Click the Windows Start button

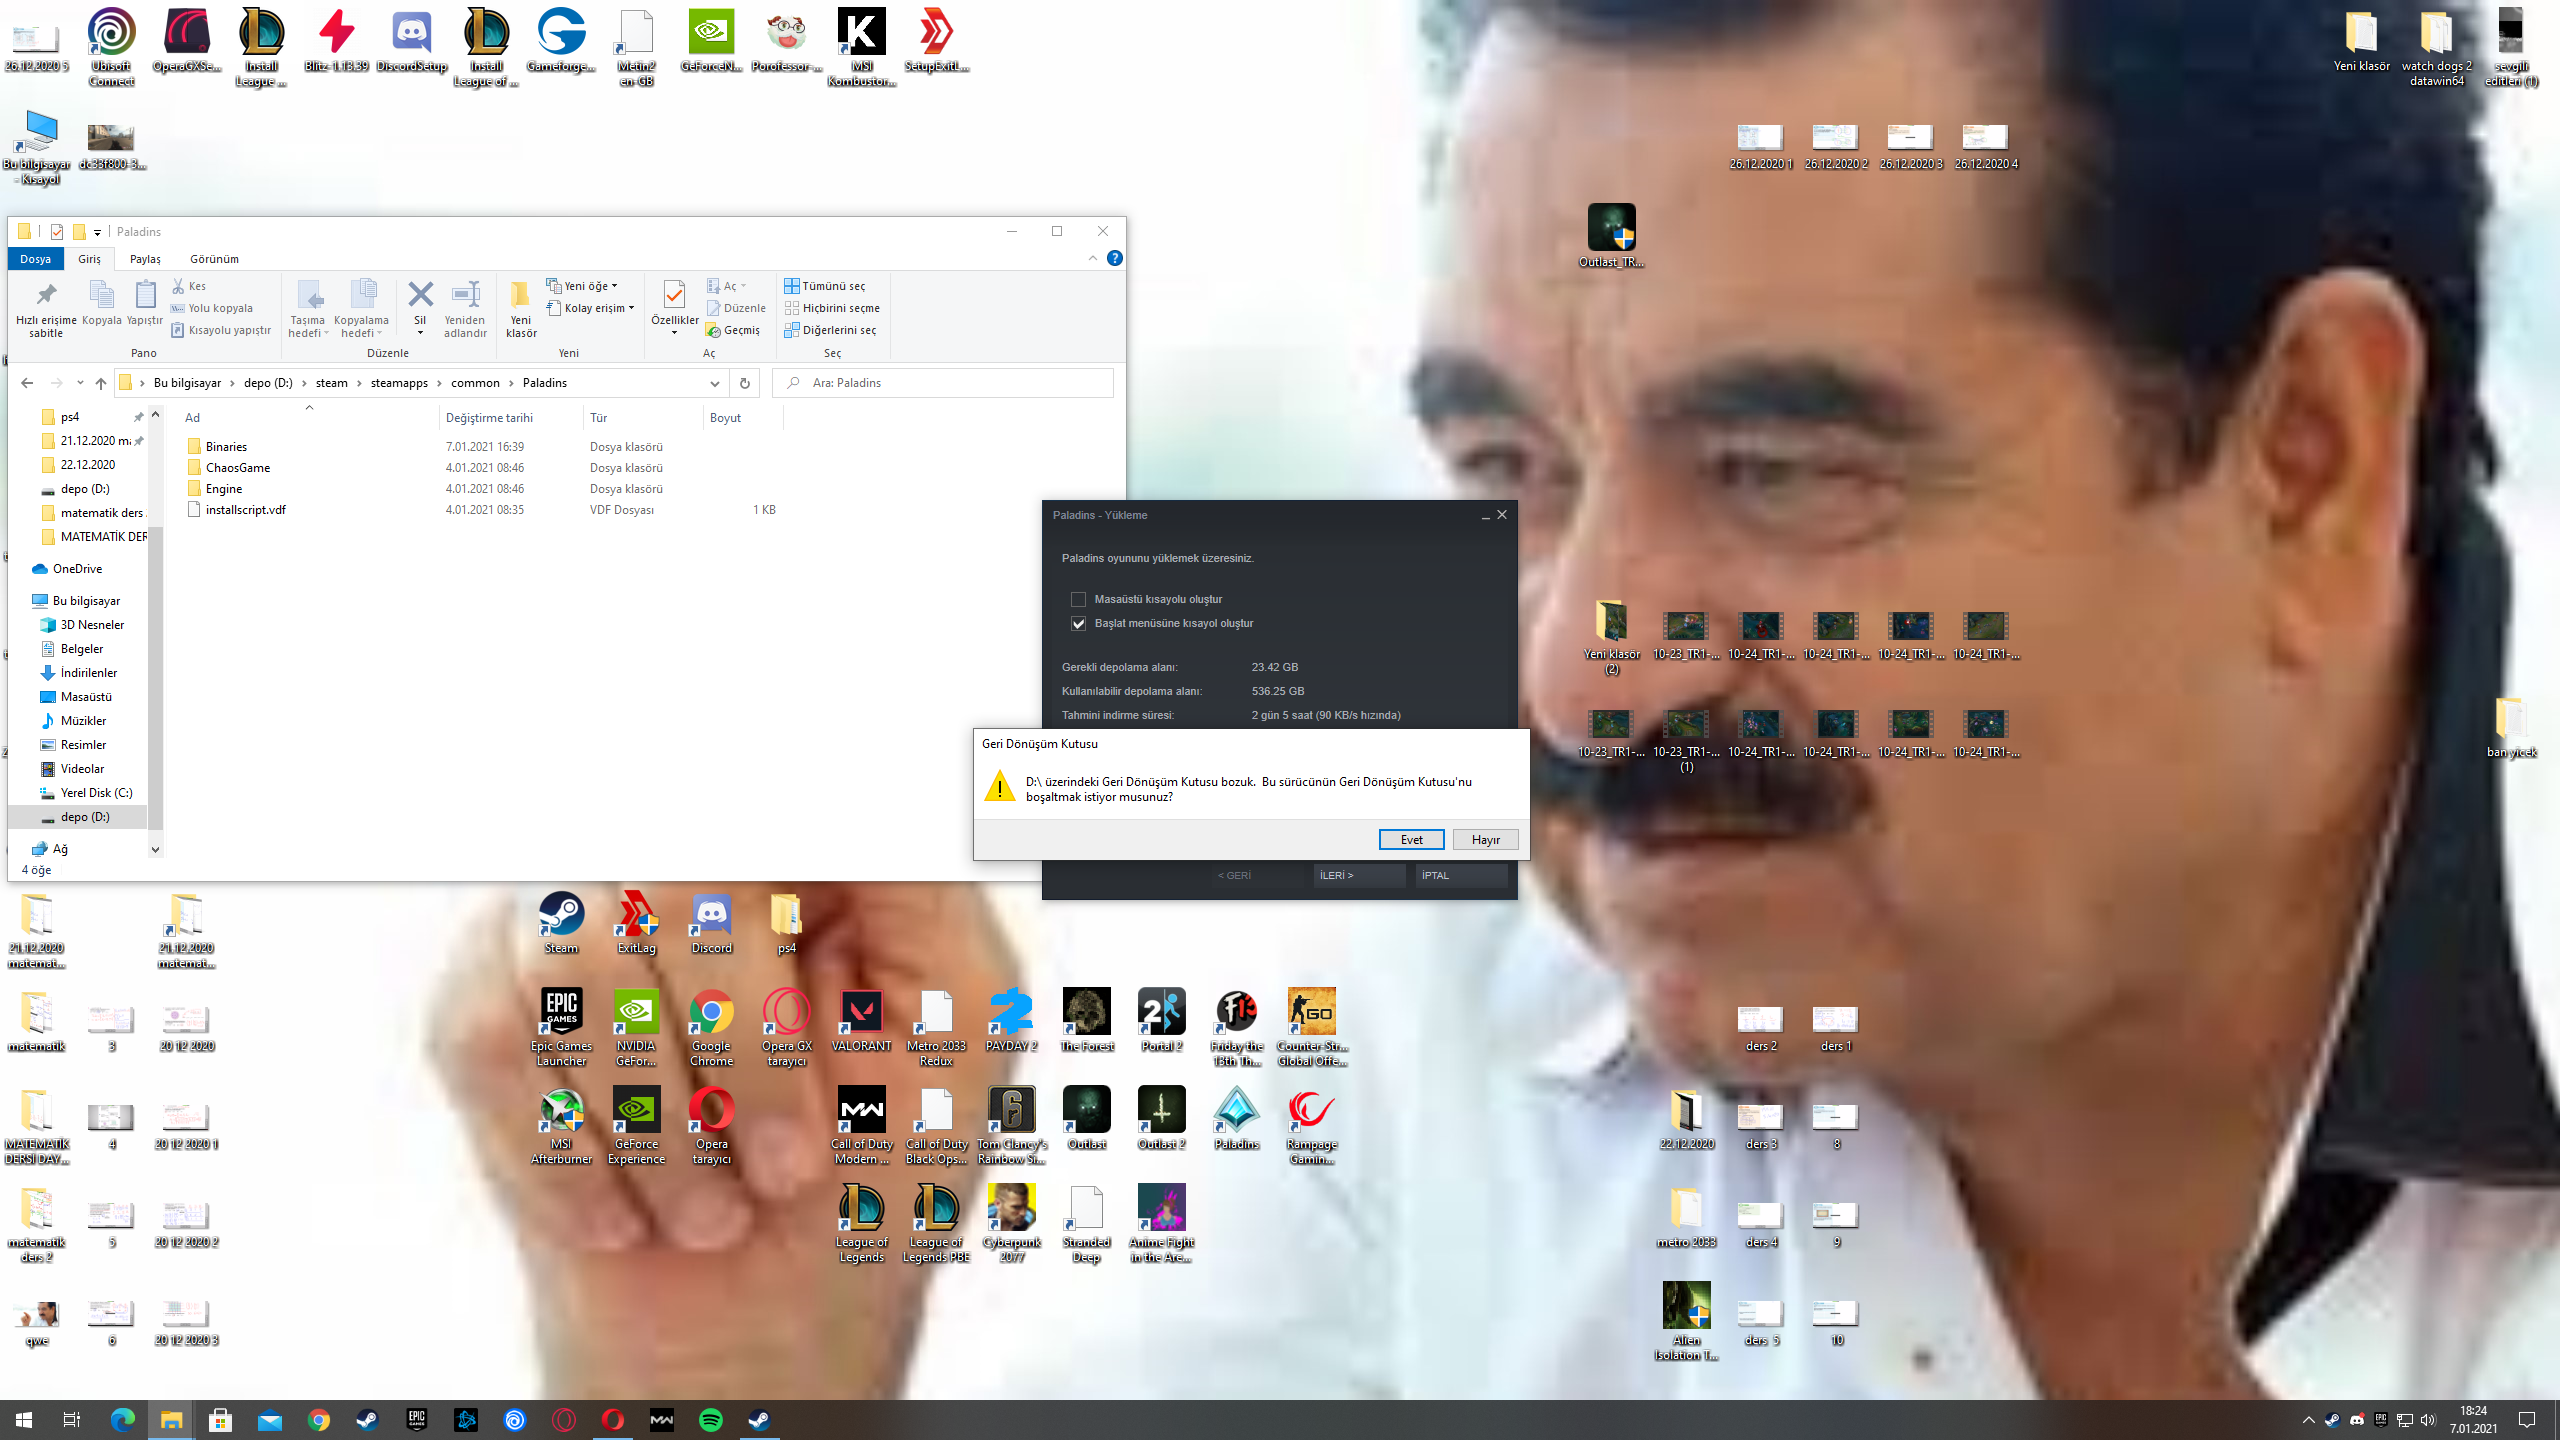pos(24,1420)
